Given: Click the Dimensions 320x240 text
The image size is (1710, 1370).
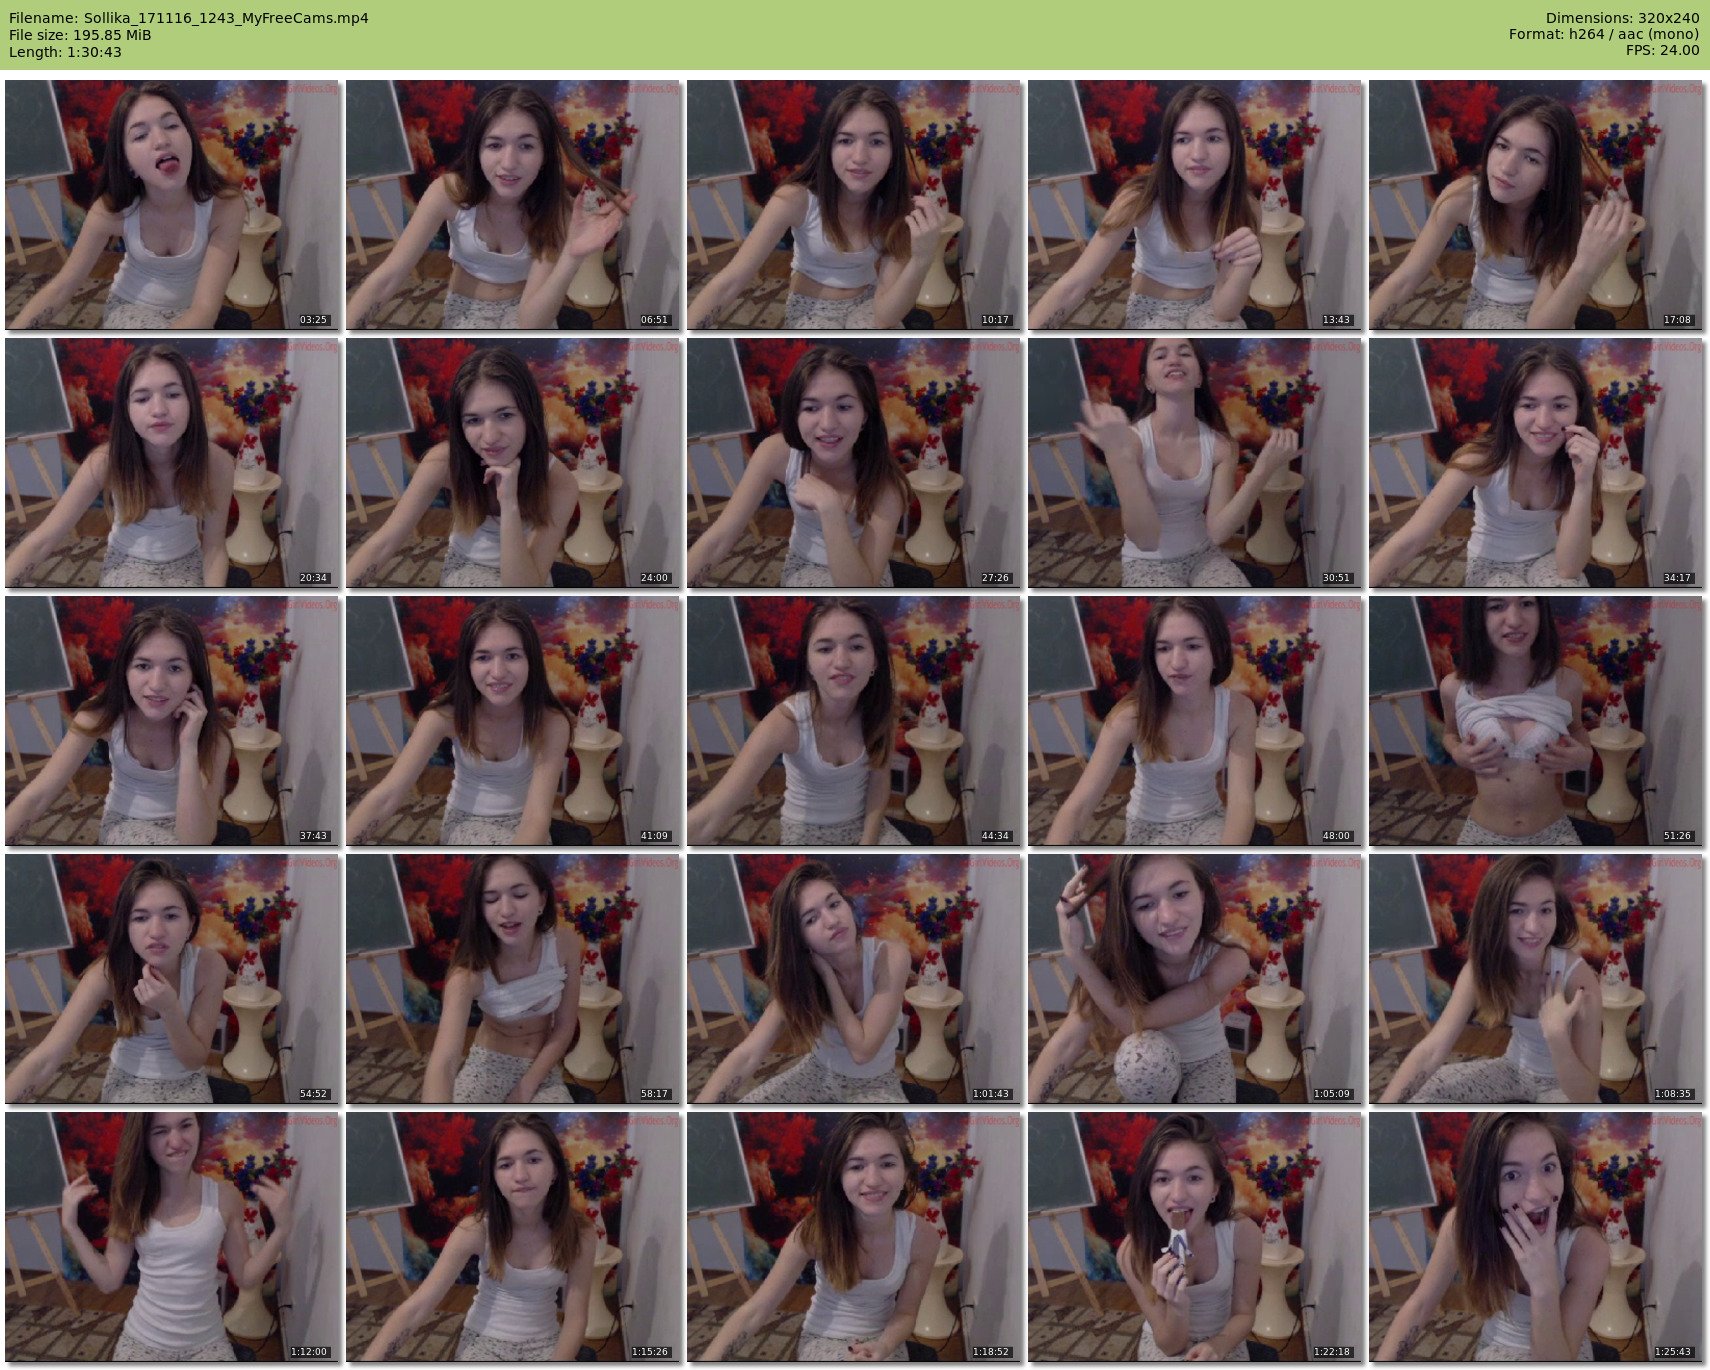Looking at the screenshot, I should [x=1621, y=18].
